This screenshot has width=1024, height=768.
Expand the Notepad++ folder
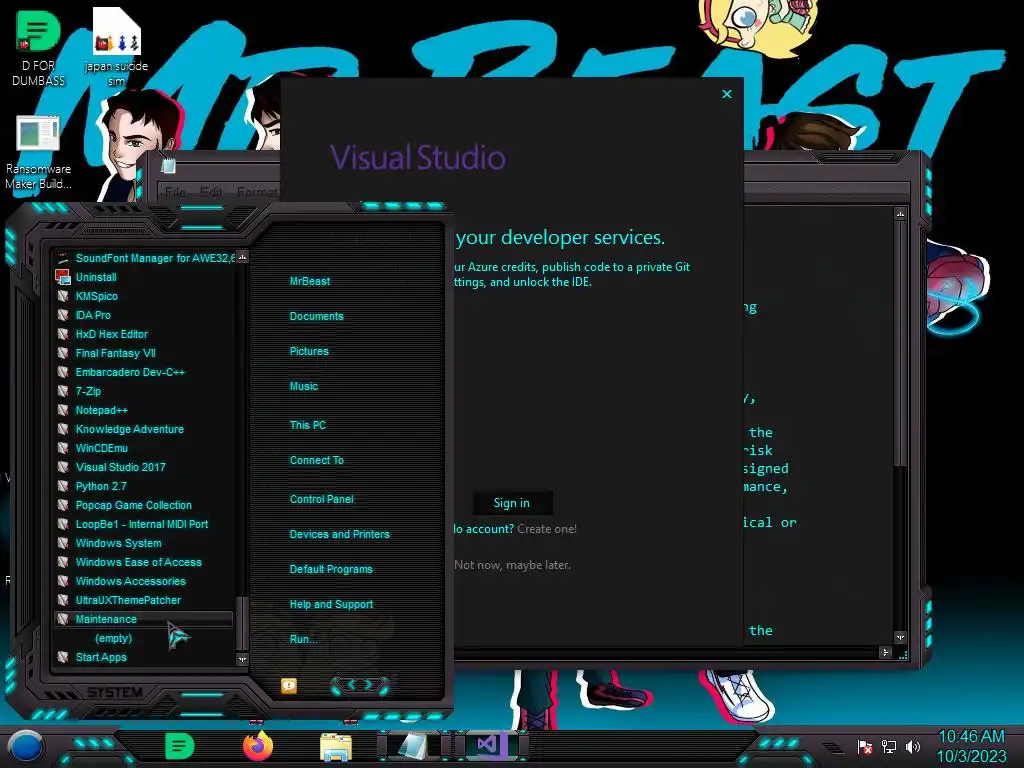tap(144, 410)
